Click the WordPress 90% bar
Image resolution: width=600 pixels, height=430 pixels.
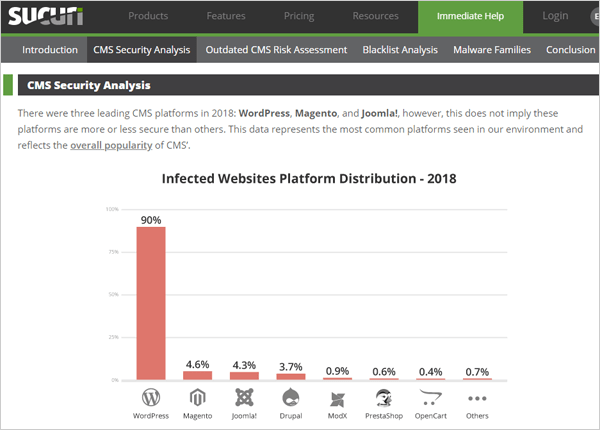tap(151, 303)
